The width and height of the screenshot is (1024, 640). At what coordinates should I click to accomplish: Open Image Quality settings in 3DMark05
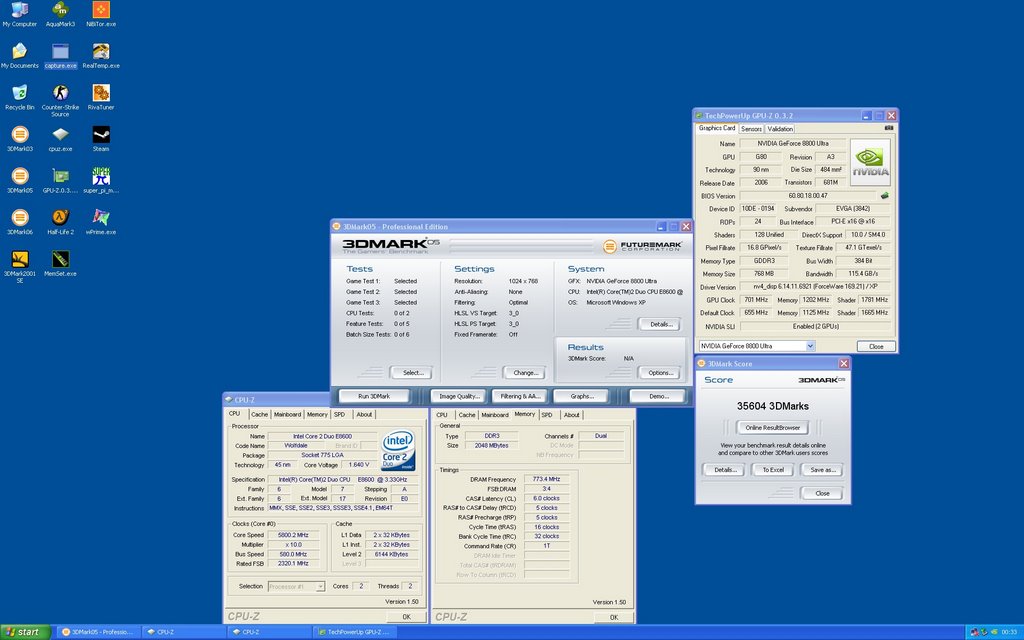point(459,396)
